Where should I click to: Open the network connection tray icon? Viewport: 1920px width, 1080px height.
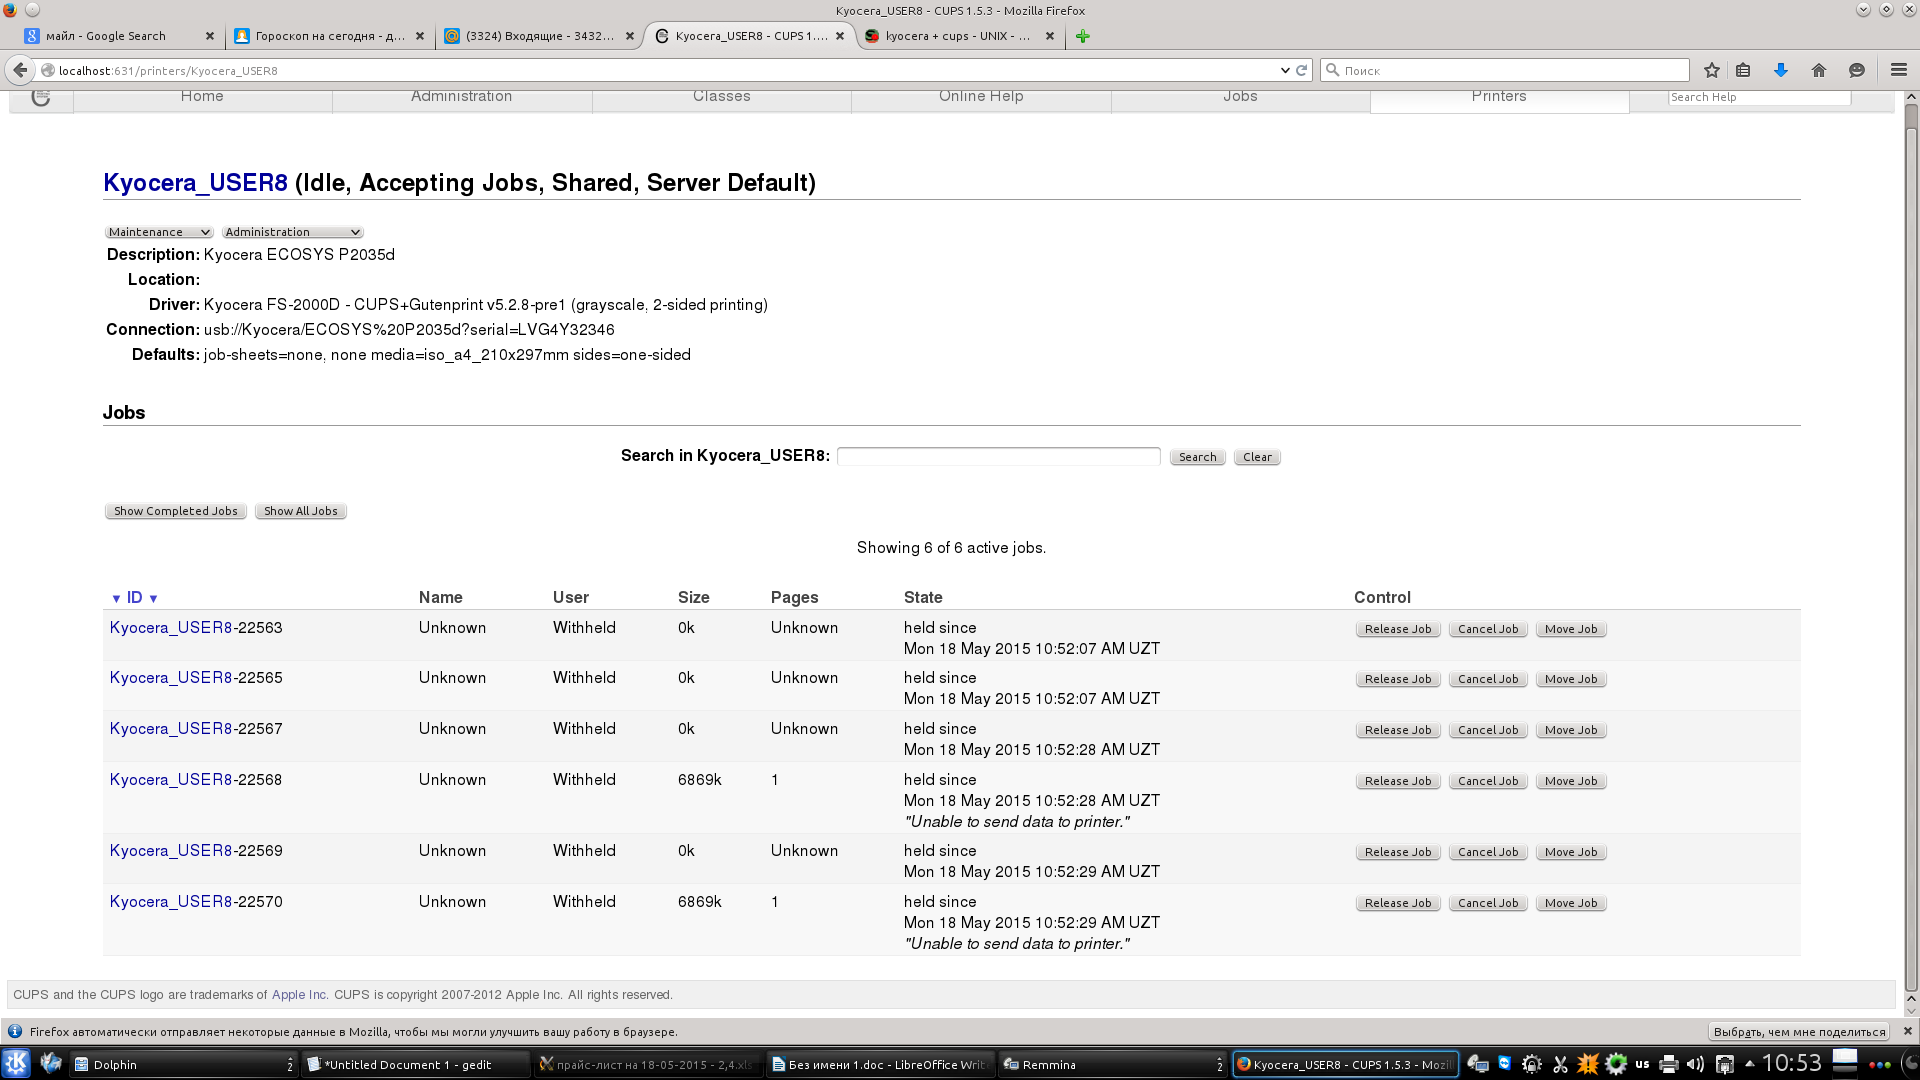1725,1064
